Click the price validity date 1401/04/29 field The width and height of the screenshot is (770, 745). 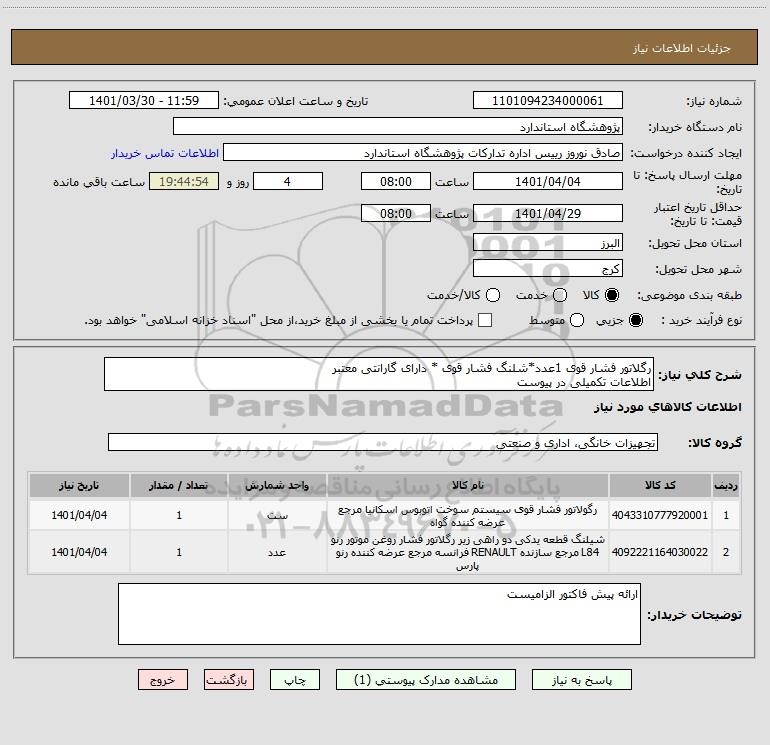tap(548, 213)
